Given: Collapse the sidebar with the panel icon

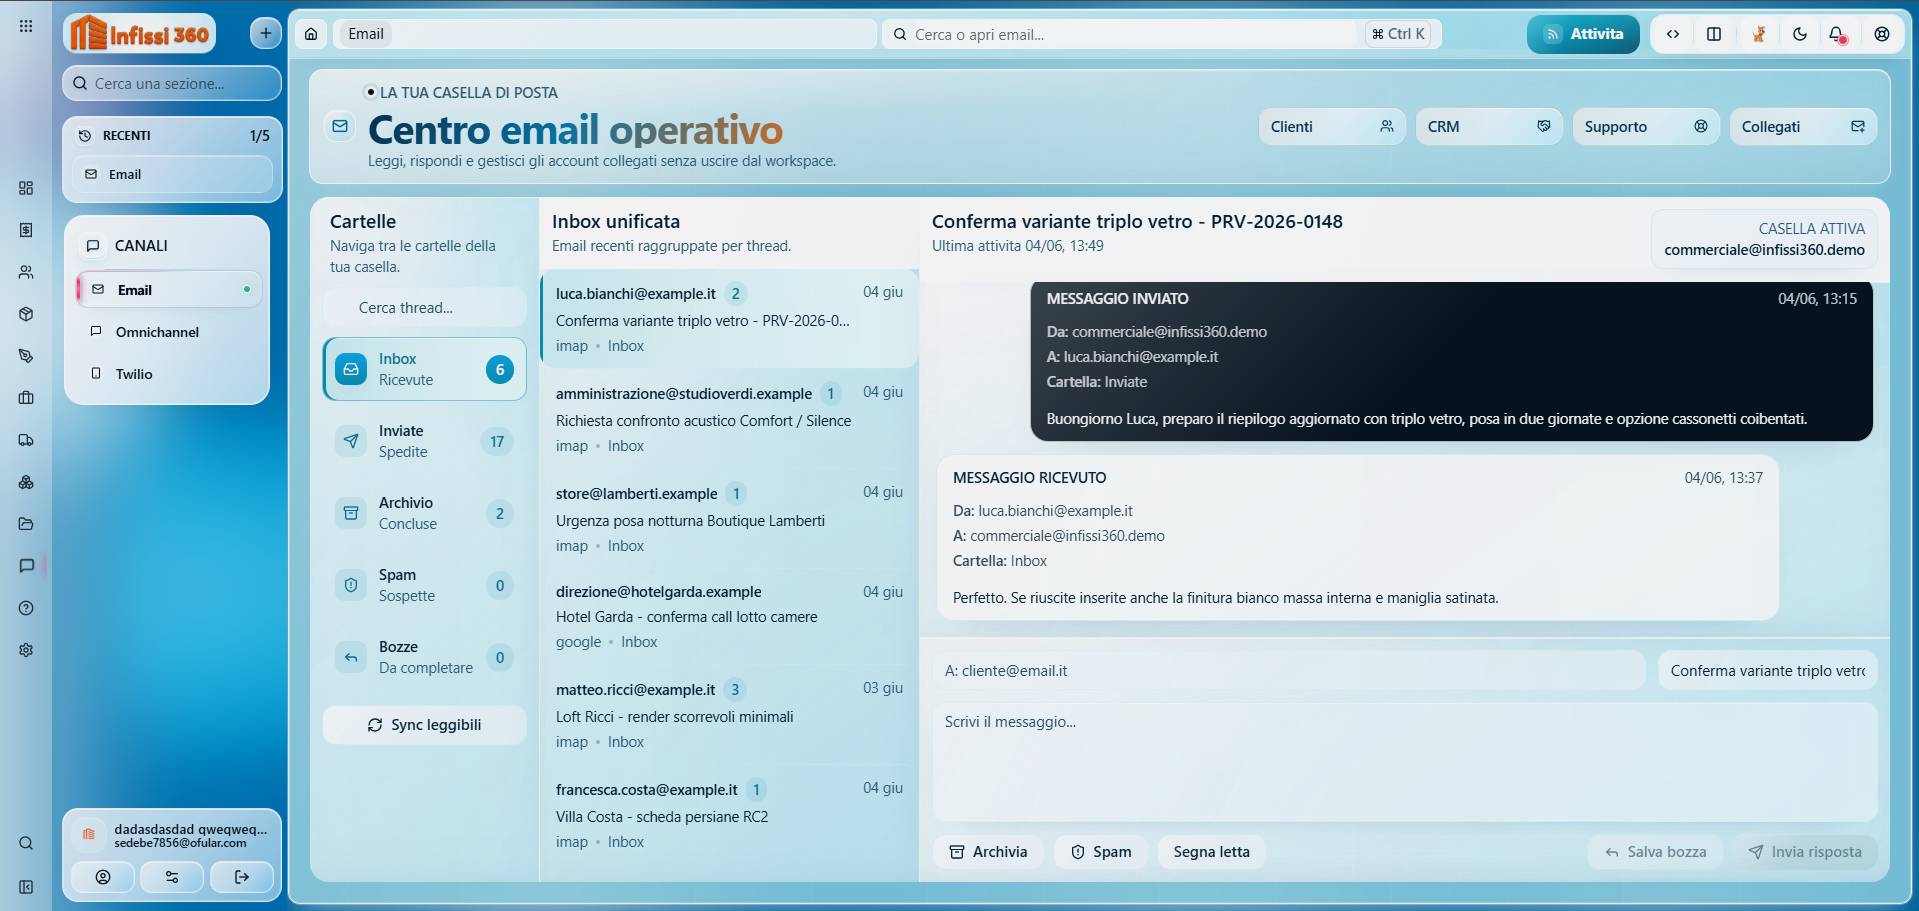Looking at the screenshot, I should tap(26, 887).
